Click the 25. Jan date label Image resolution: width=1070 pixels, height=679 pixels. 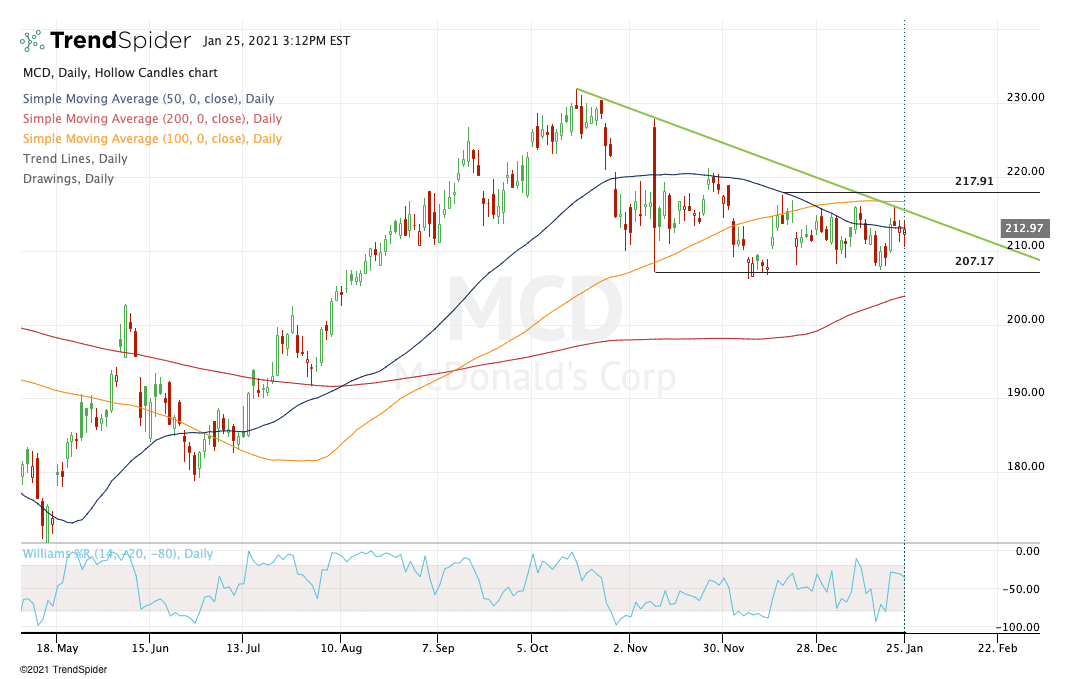pos(904,648)
